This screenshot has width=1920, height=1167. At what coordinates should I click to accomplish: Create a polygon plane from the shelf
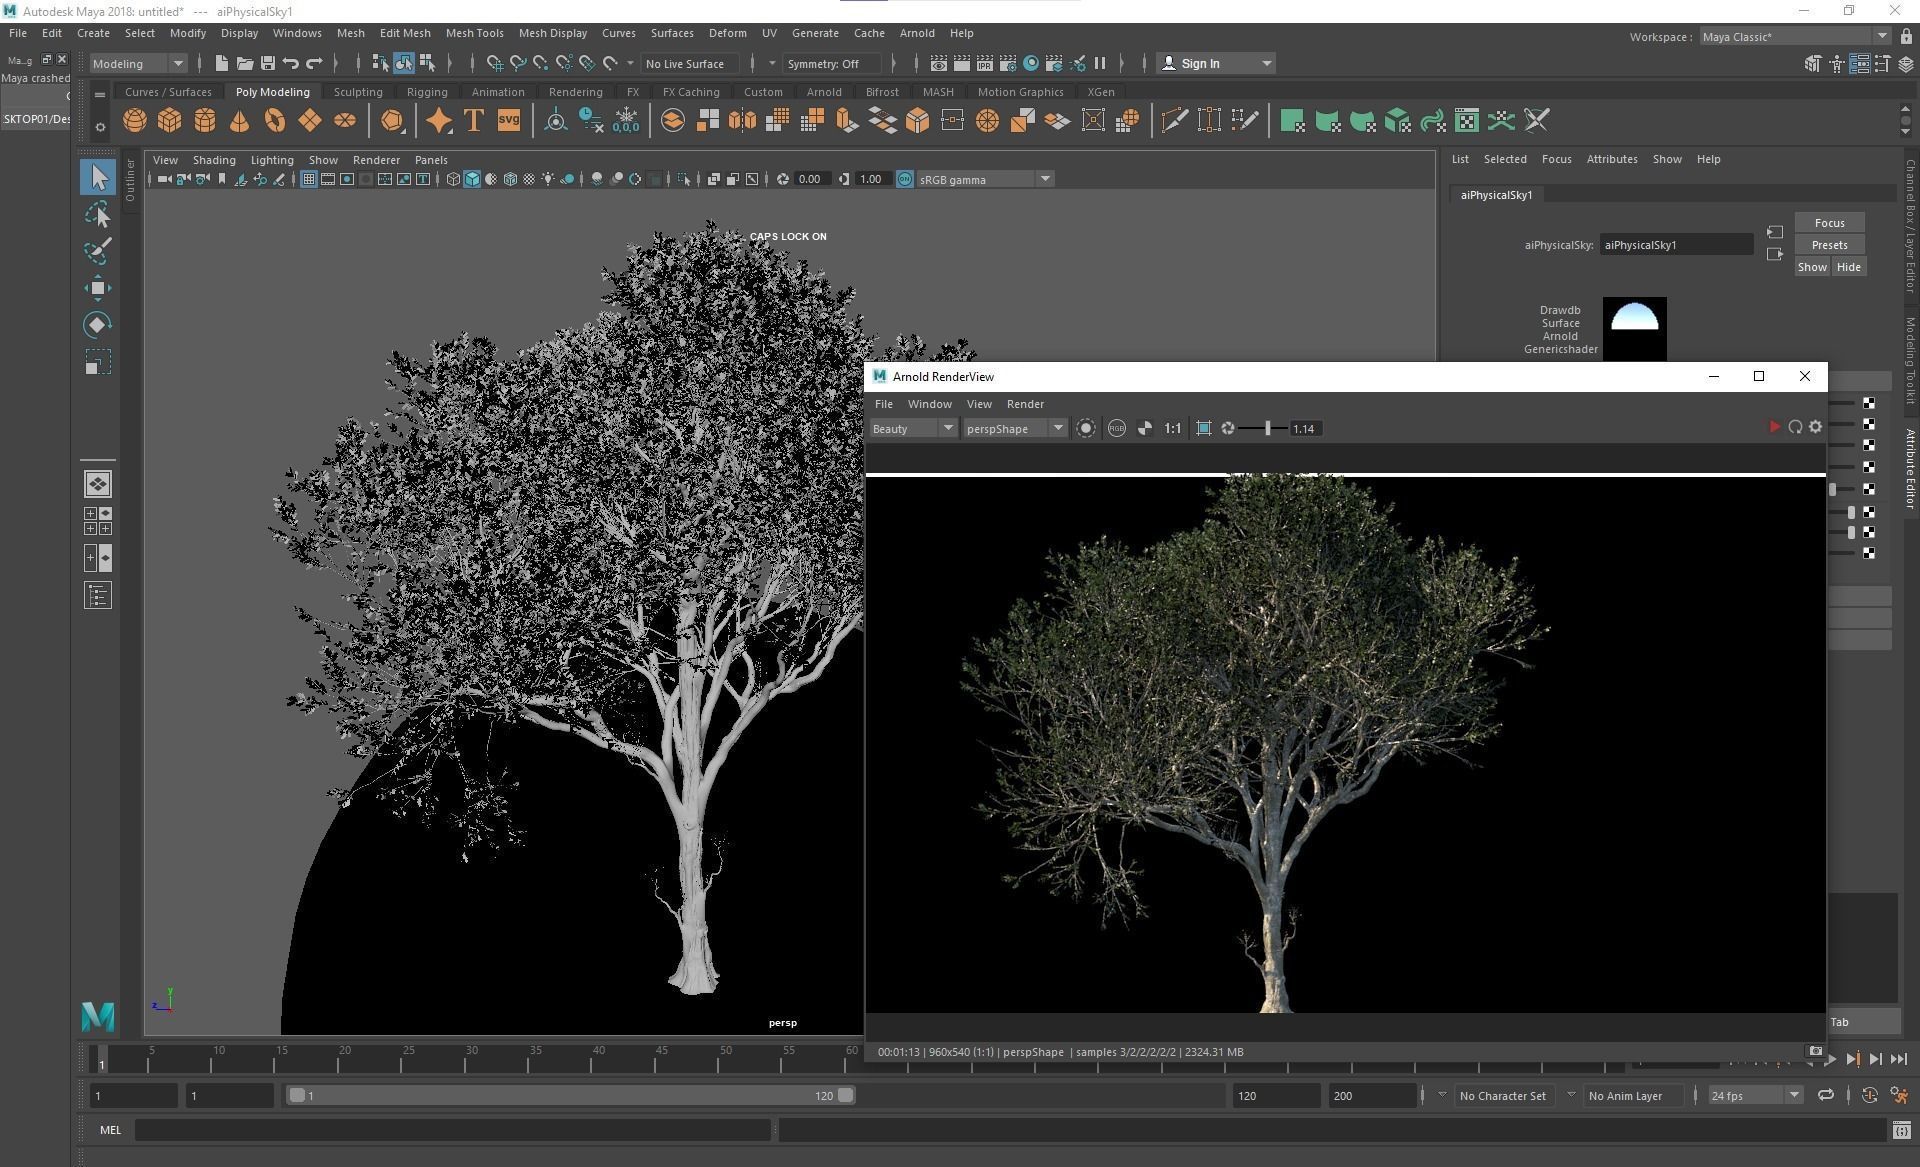pos(309,121)
